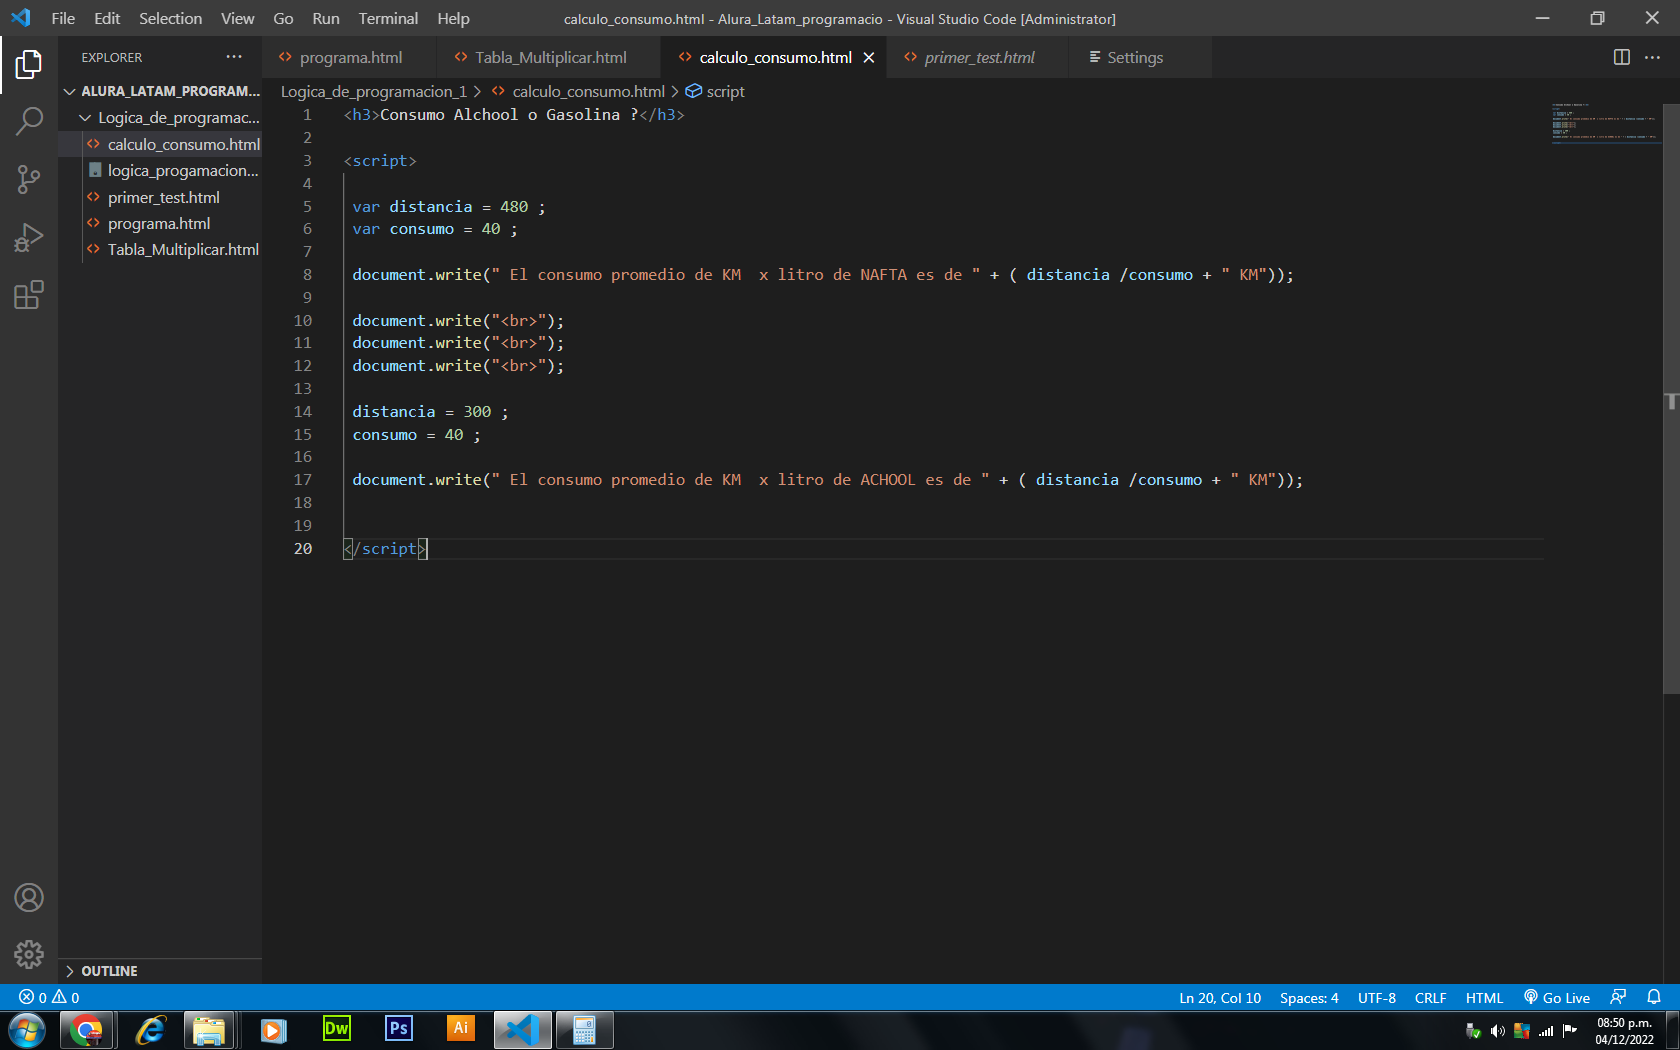Open the File menu
This screenshot has height=1050, width=1680.
63,18
